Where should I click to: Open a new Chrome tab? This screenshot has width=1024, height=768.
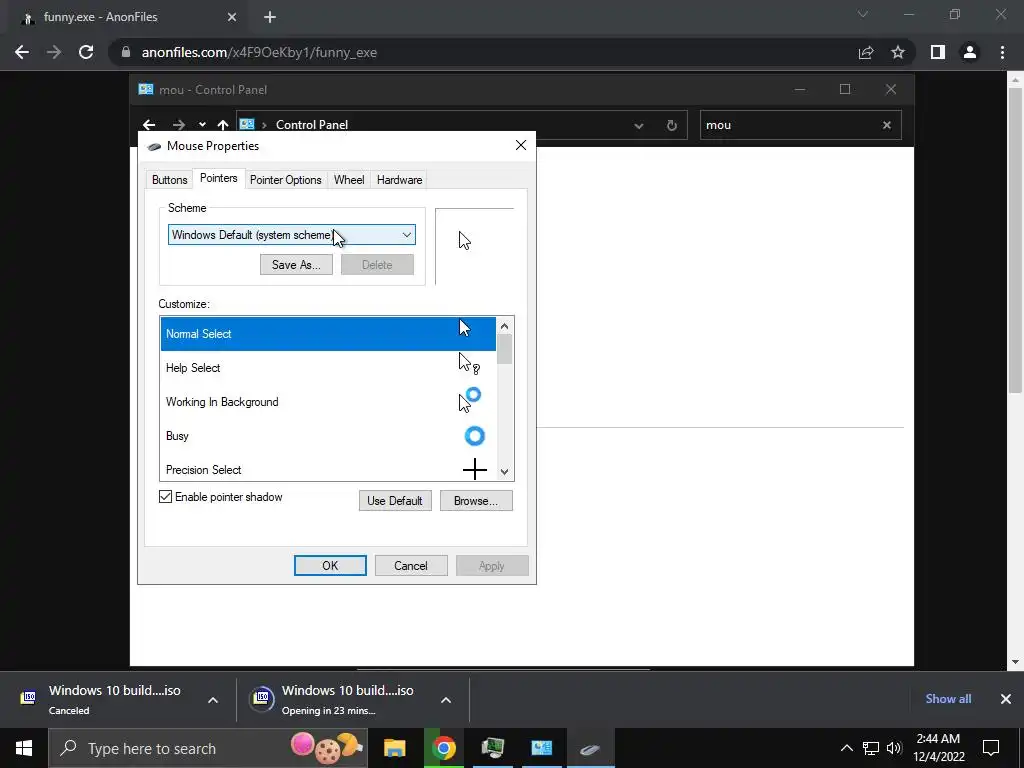click(270, 17)
